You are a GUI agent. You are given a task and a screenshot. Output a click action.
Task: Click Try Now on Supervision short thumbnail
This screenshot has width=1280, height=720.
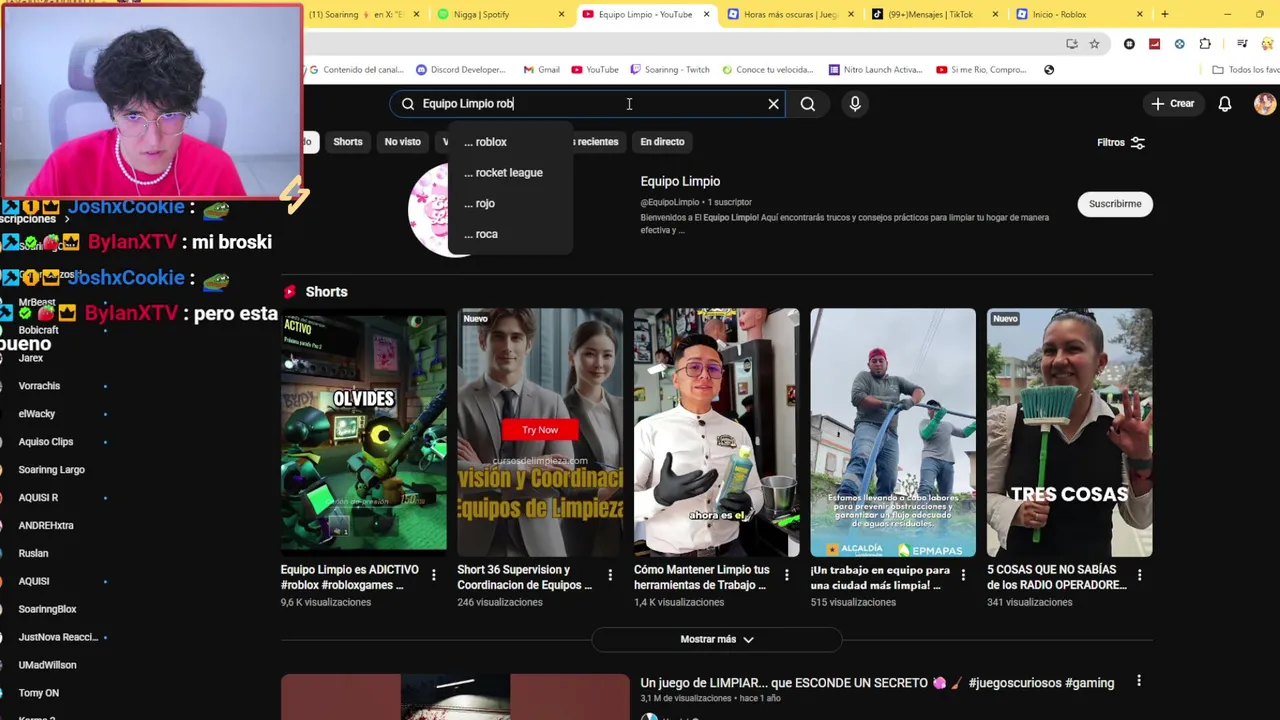[540, 430]
